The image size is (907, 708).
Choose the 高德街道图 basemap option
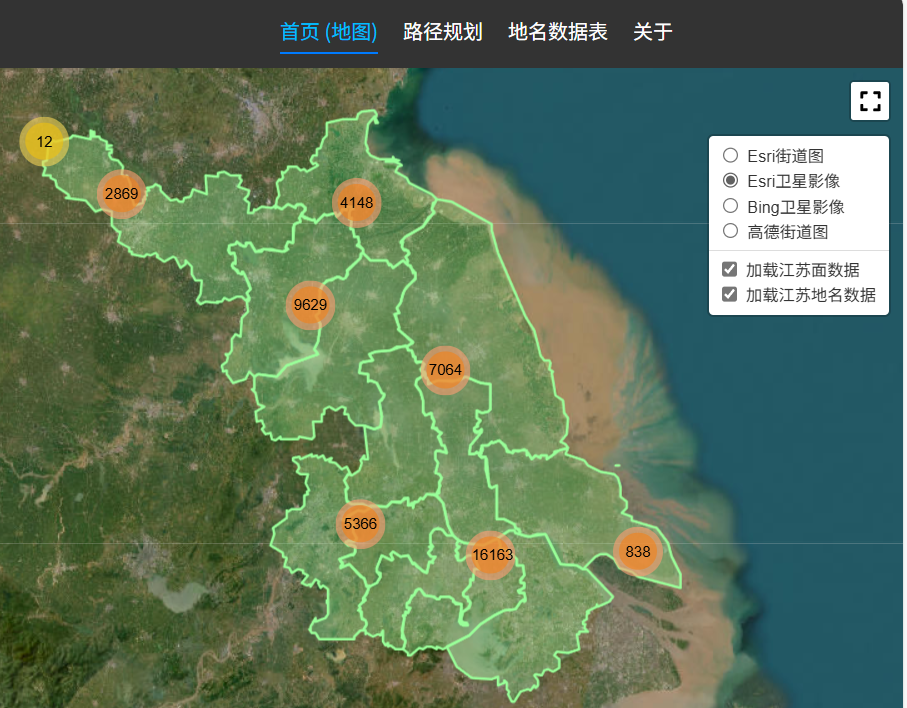731,231
